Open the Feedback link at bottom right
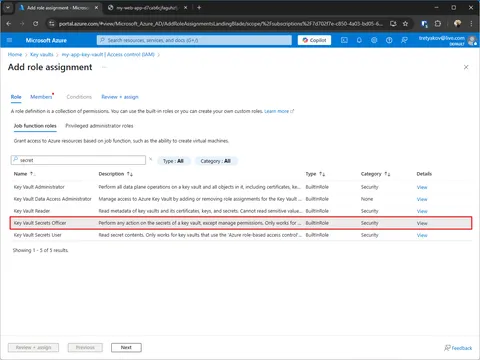Screen dimensions: 480x360 coord(458,348)
